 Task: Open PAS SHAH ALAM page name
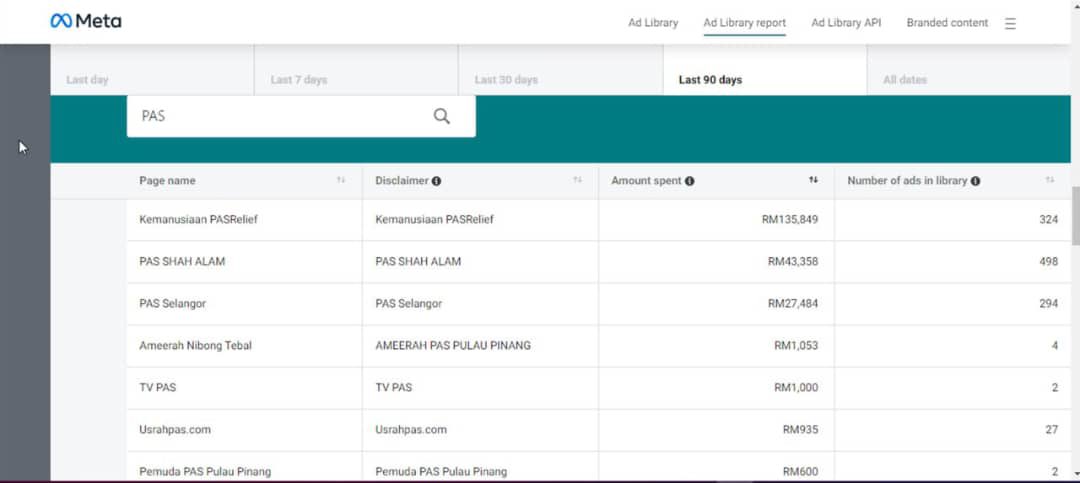[x=182, y=262]
